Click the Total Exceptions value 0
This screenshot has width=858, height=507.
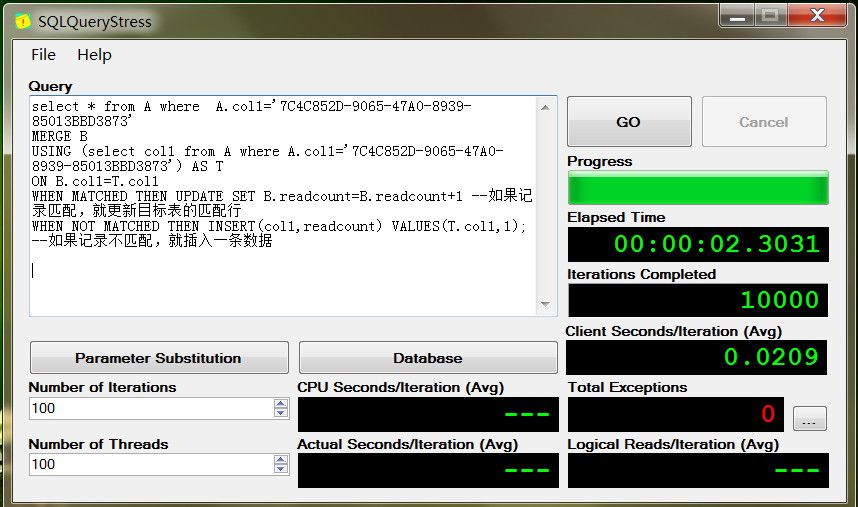pyautogui.click(x=768, y=414)
